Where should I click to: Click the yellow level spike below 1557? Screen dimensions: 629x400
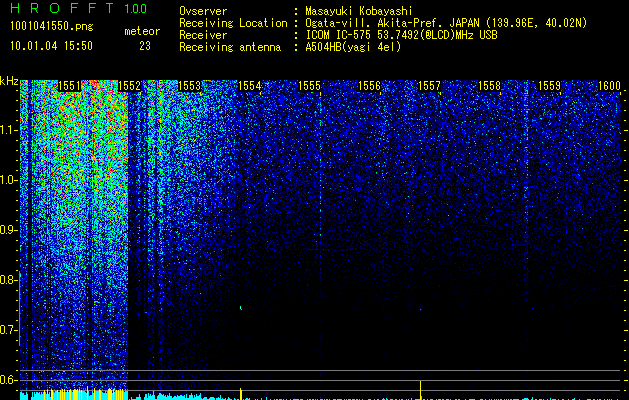click(420, 390)
